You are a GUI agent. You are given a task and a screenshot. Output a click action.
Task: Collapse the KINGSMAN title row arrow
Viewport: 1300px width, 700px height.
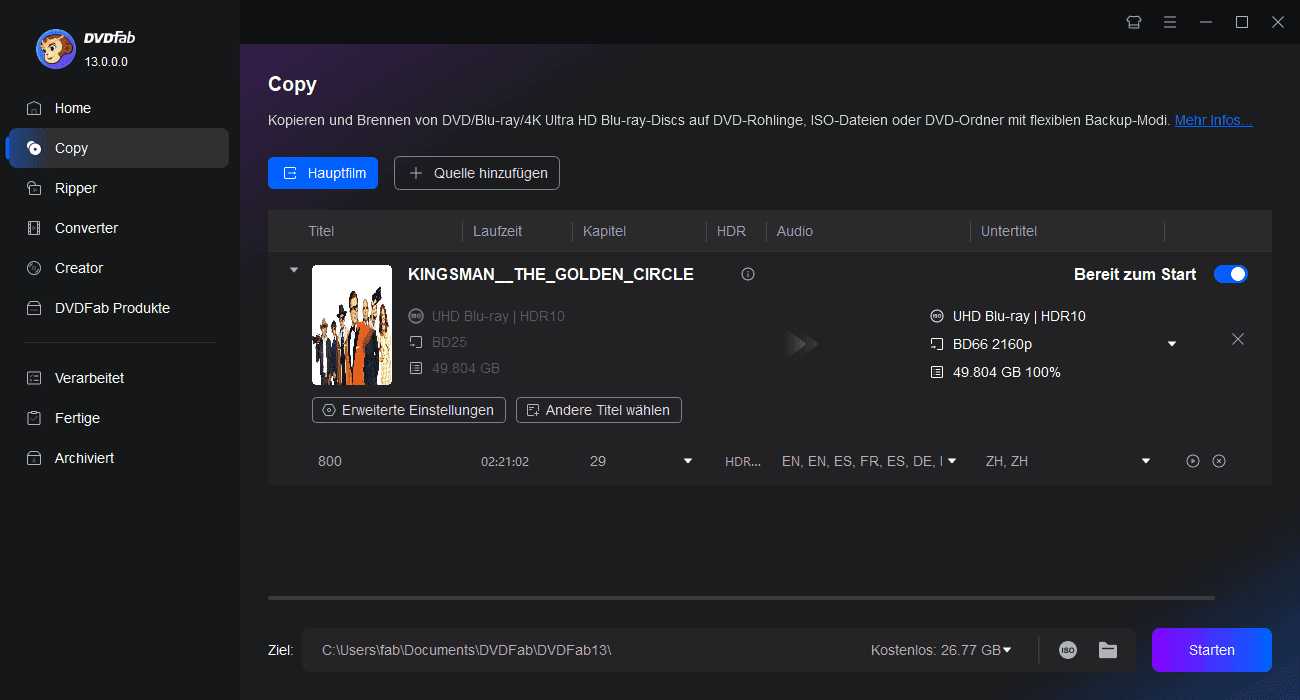click(x=293, y=270)
